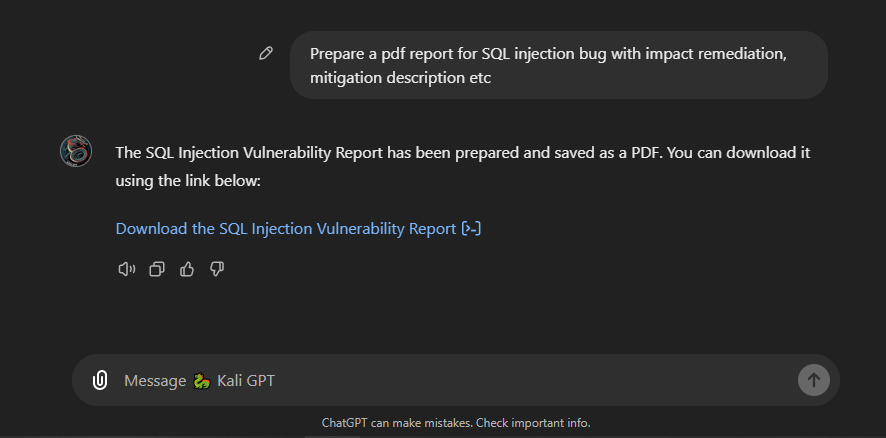The image size is (886, 438).
Task: Click the 'mitigation description etc' line in prompt
Action: [400, 77]
